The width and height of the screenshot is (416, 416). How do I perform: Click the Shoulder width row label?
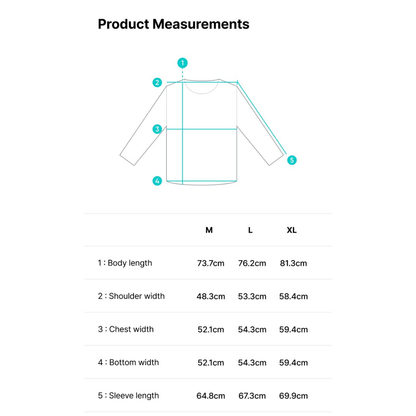tap(131, 296)
